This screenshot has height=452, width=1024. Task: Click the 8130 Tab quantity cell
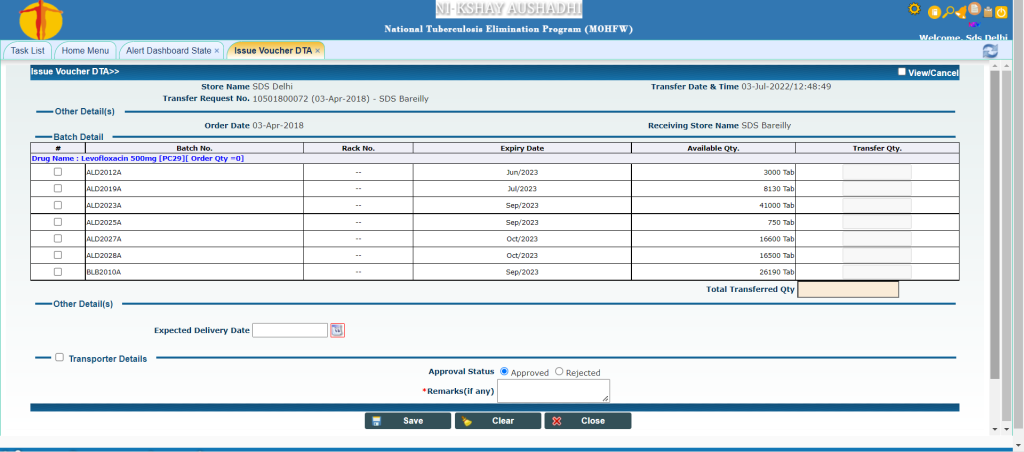713,188
